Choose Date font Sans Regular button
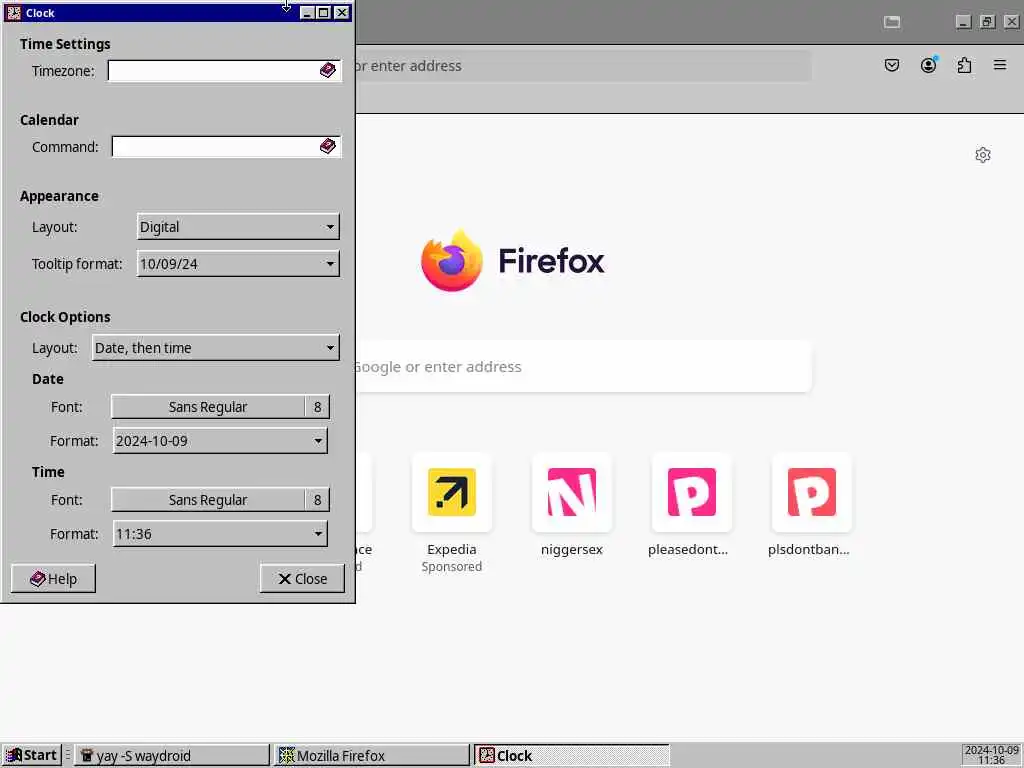 point(220,407)
